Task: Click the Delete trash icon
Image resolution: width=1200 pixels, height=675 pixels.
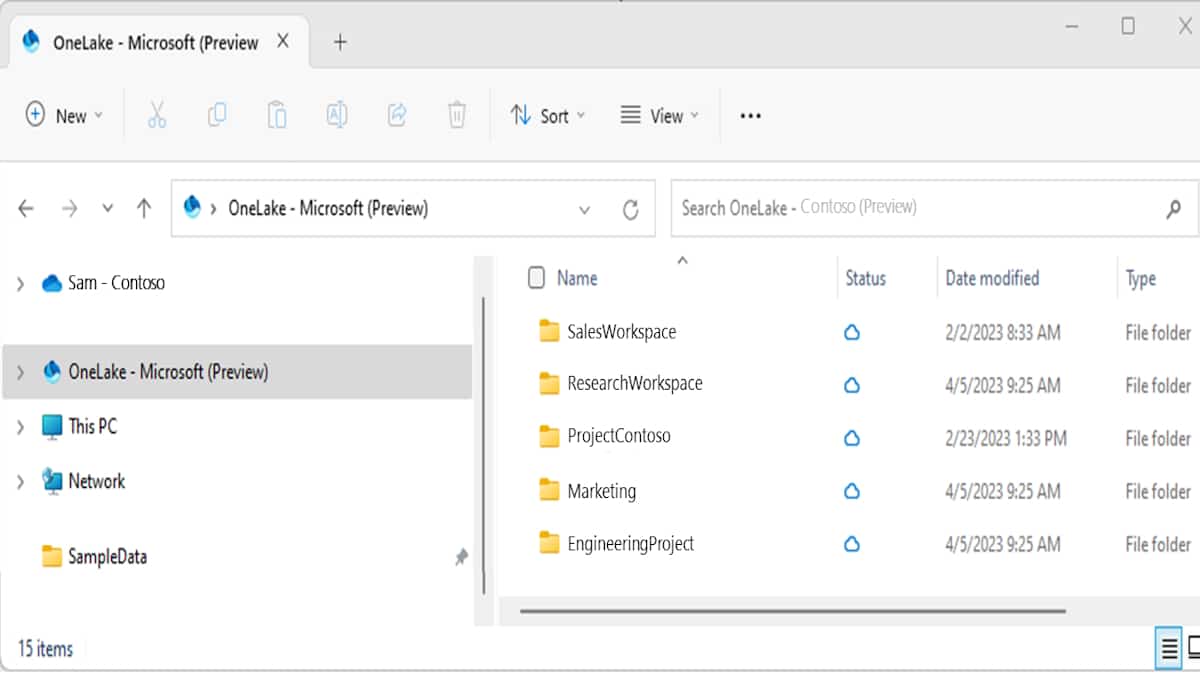Action: 457,115
